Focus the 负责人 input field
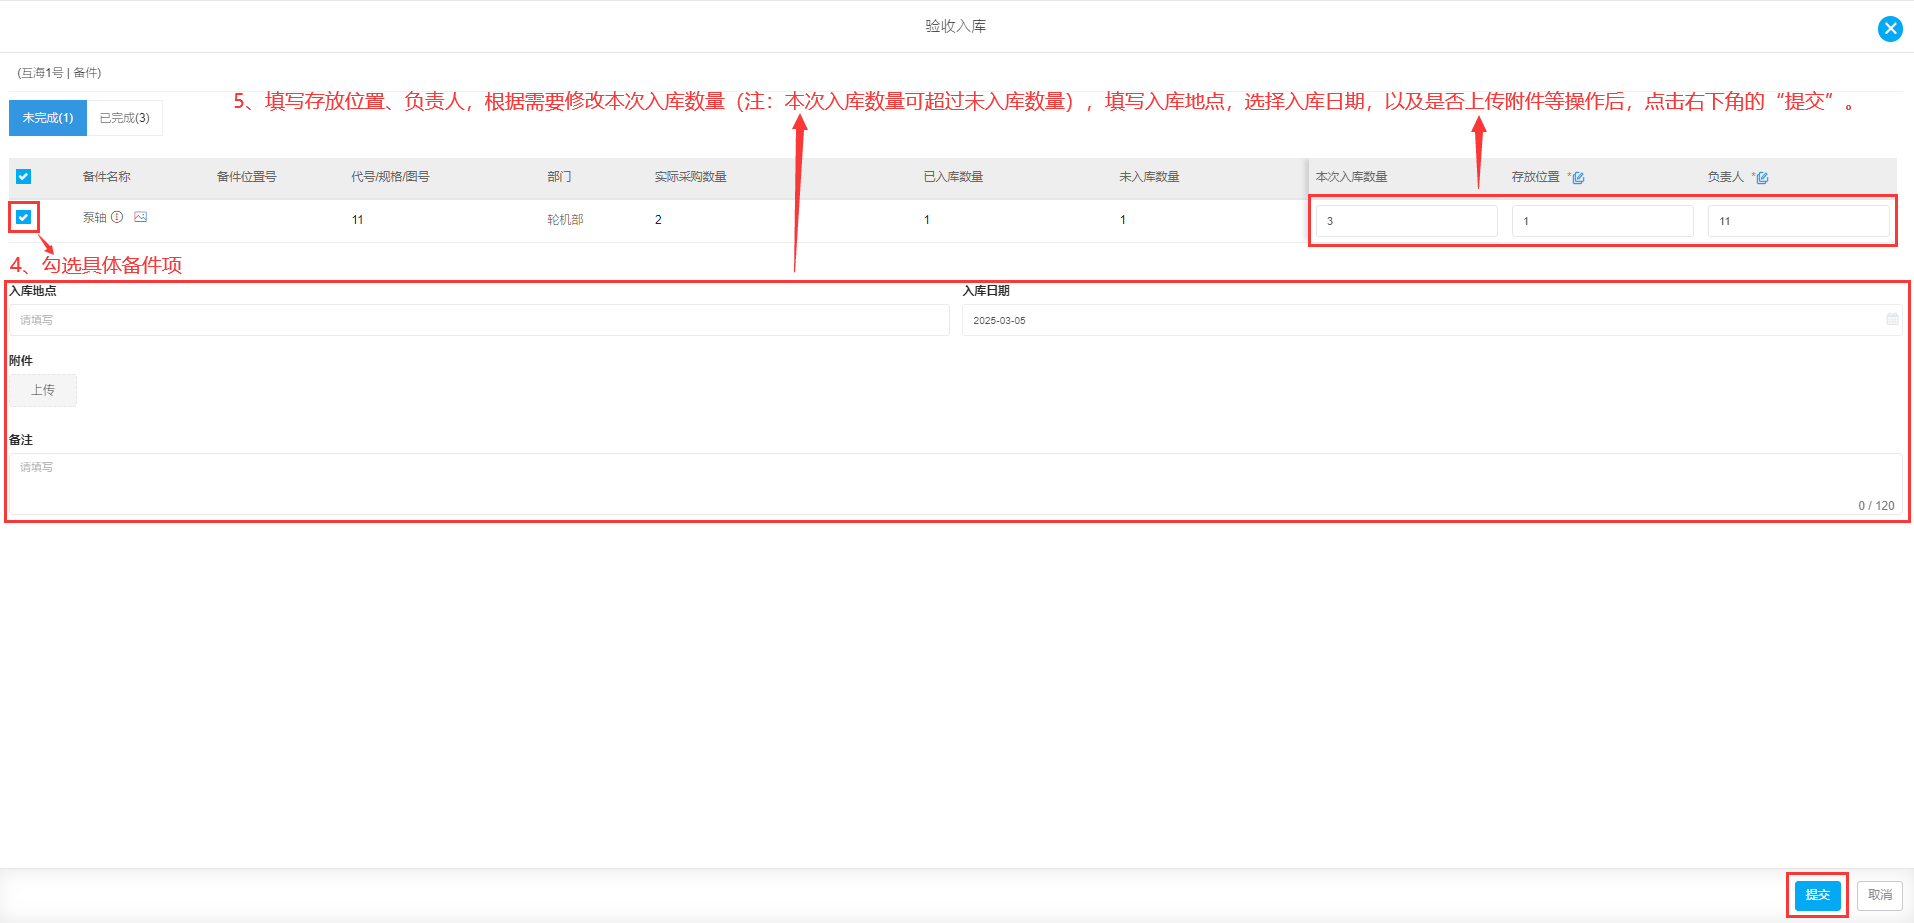 (x=1799, y=221)
